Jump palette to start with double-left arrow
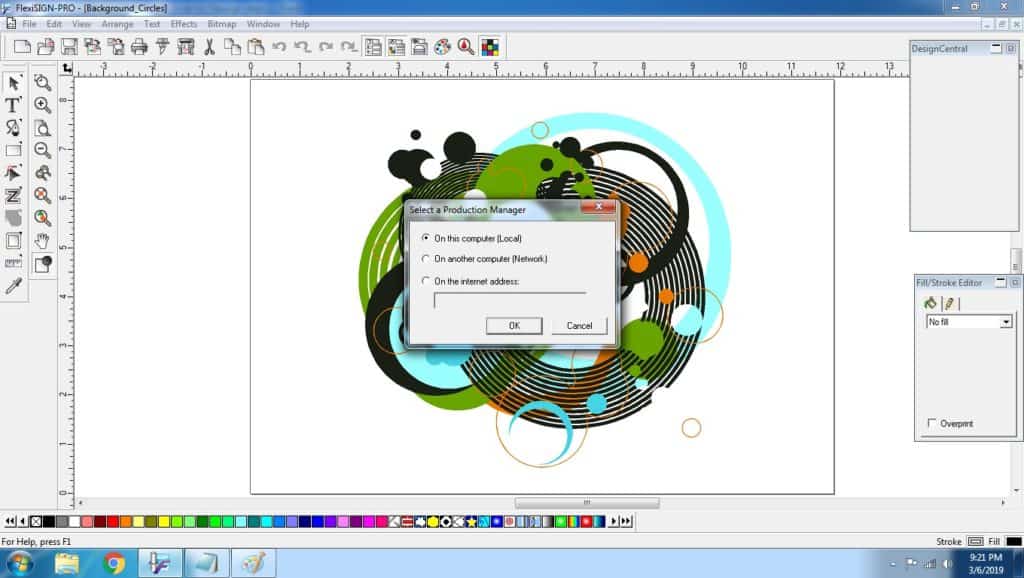Screen dimensions: 1024x578 click(x=10, y=521)
